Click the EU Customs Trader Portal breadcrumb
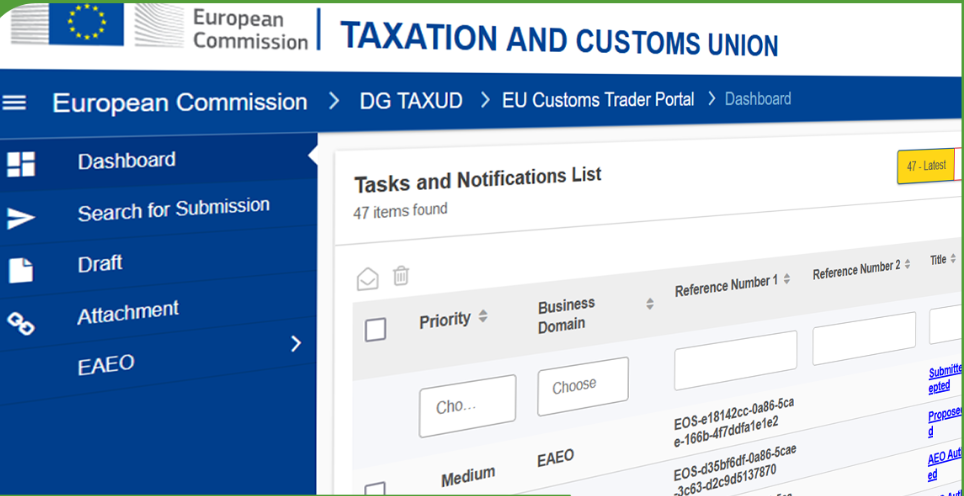This screenshot has width=964, height=496. (x=598, y=100)
